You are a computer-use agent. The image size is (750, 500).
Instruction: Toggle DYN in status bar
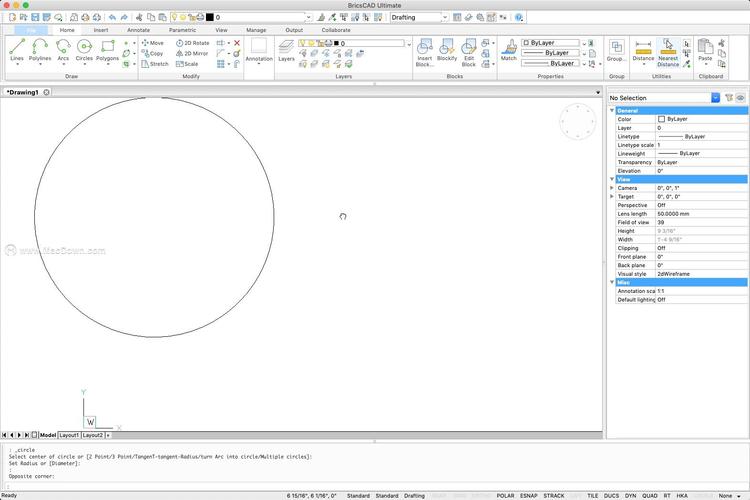pyautogui.click(x=630, y=496)
